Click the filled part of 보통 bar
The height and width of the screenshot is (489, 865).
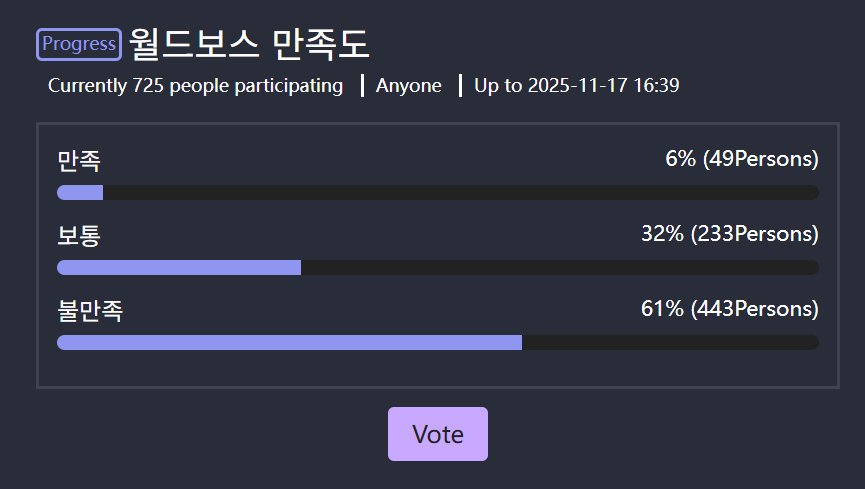(179, 267)
